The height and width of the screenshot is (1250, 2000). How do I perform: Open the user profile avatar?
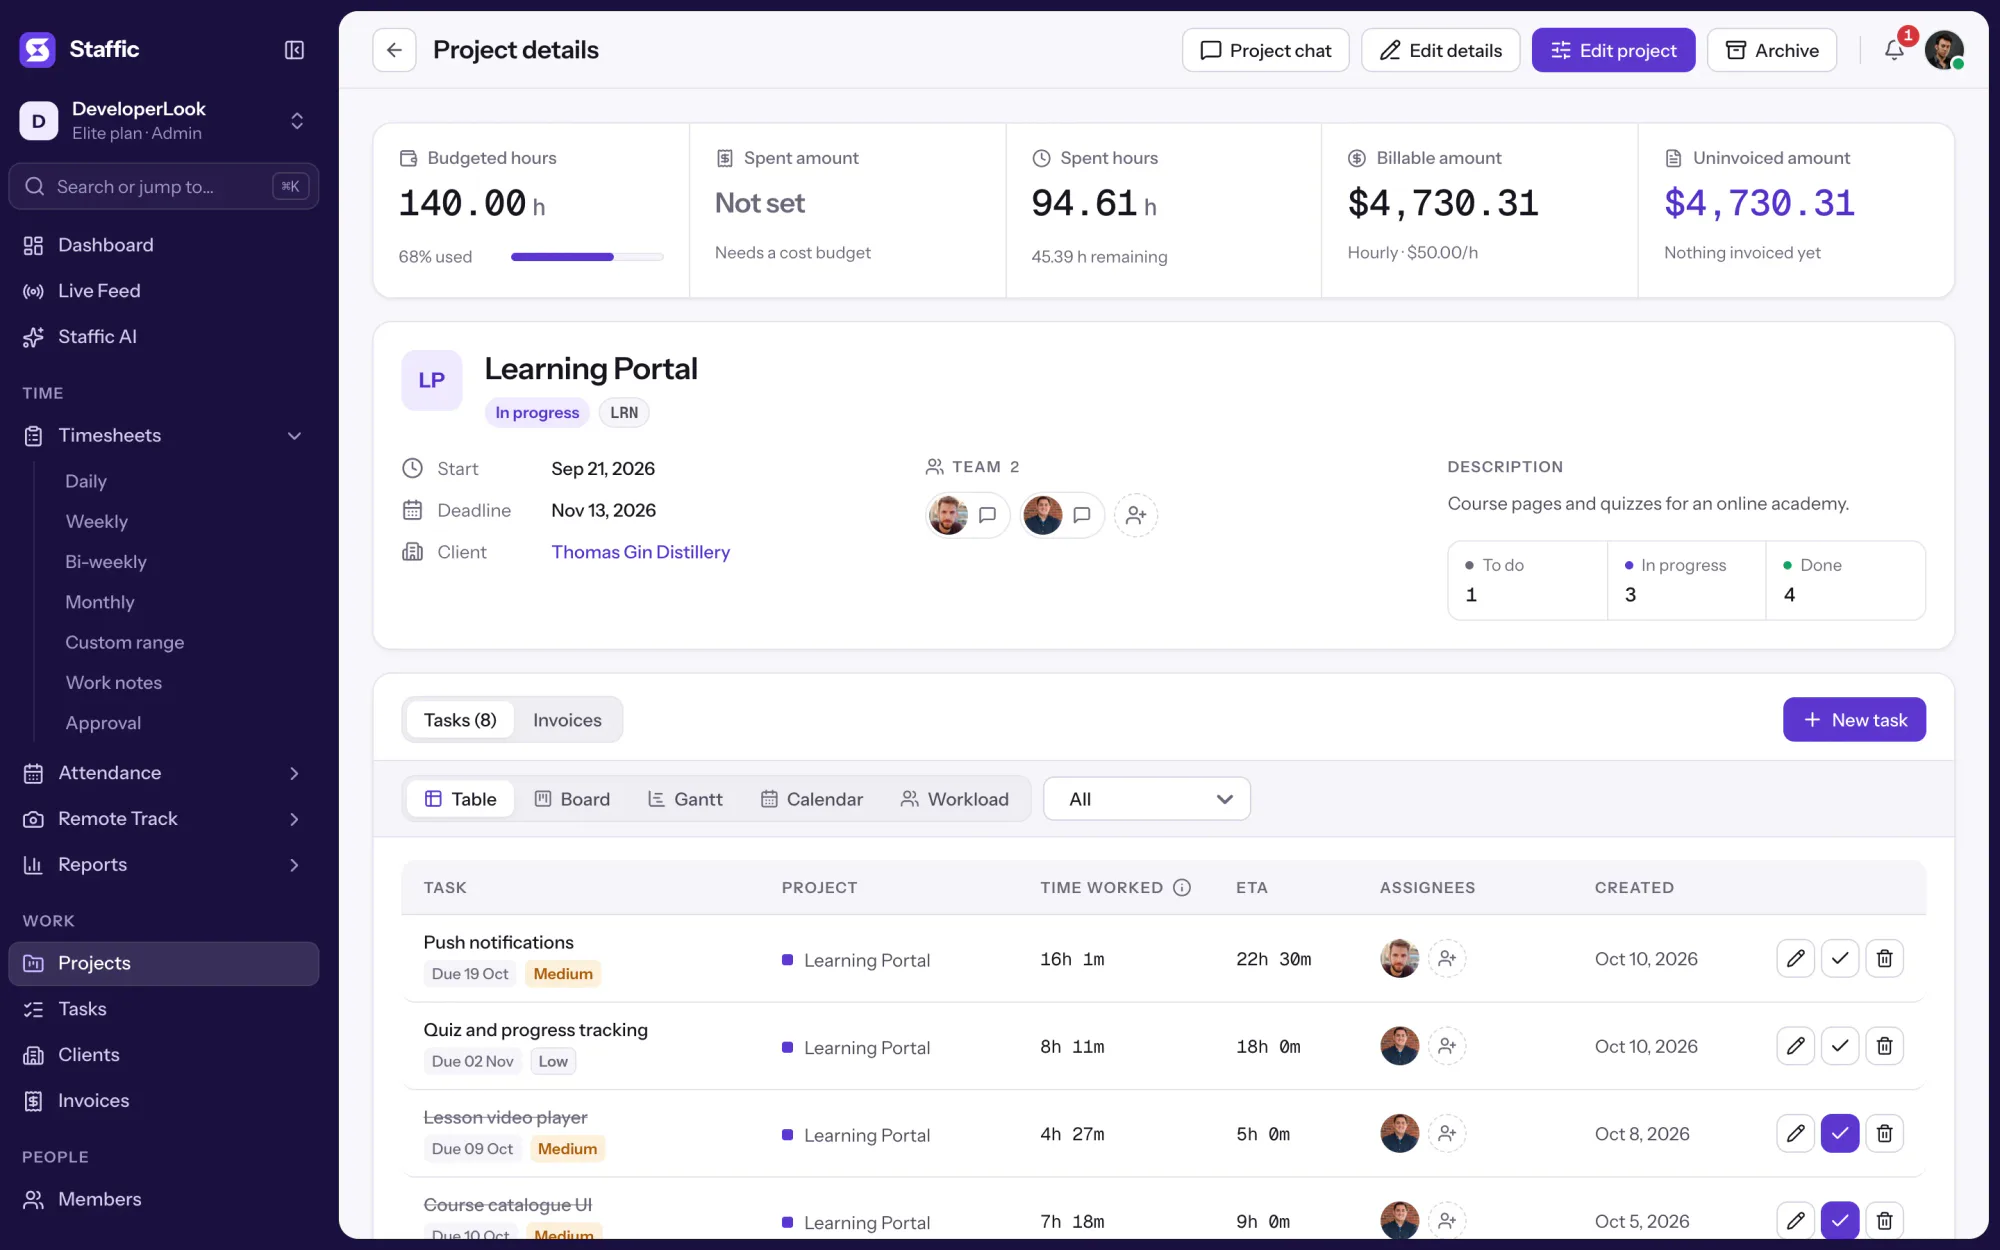click(x=1944, y=50)
